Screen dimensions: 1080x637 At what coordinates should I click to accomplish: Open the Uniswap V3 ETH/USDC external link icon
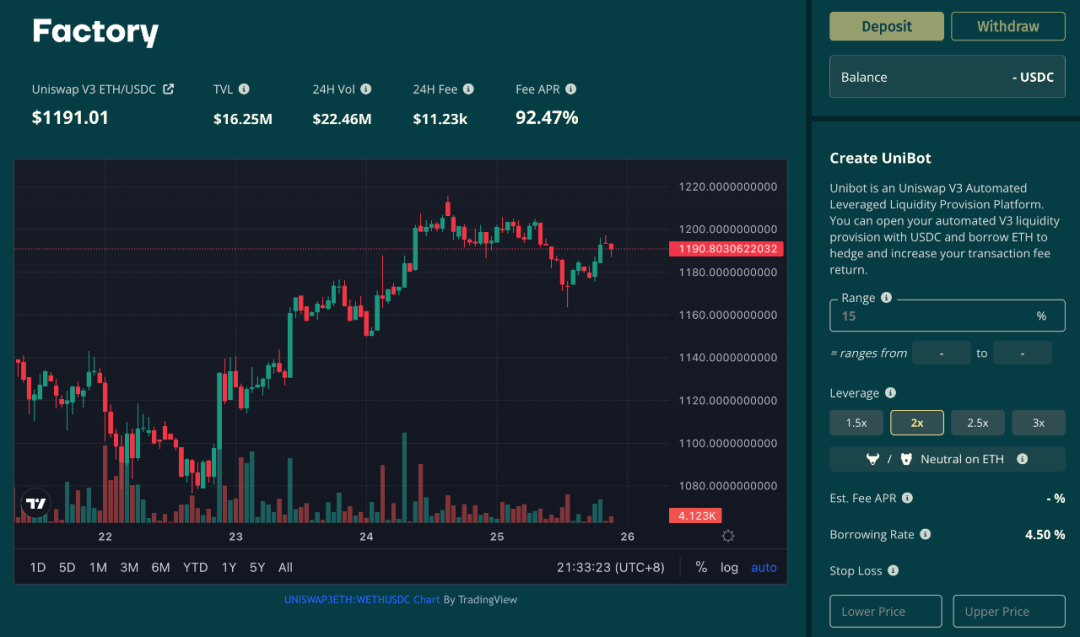(x=168, y=89)
